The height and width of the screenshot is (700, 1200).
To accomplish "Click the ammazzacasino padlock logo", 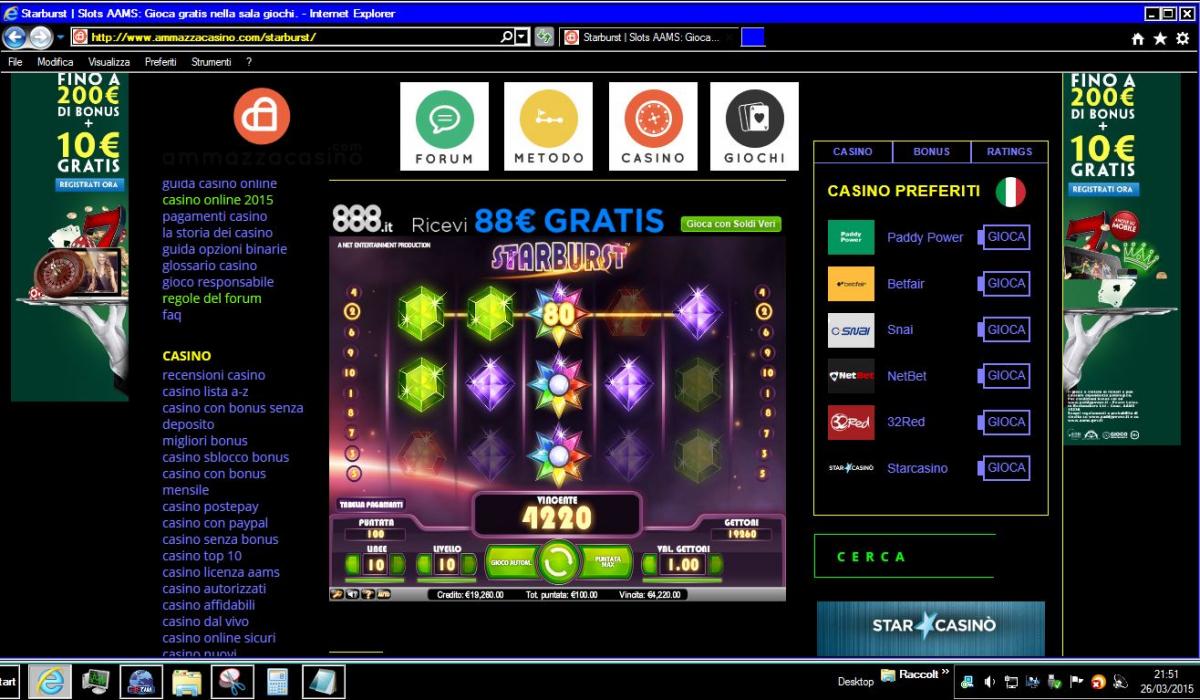I will (262, 116).
